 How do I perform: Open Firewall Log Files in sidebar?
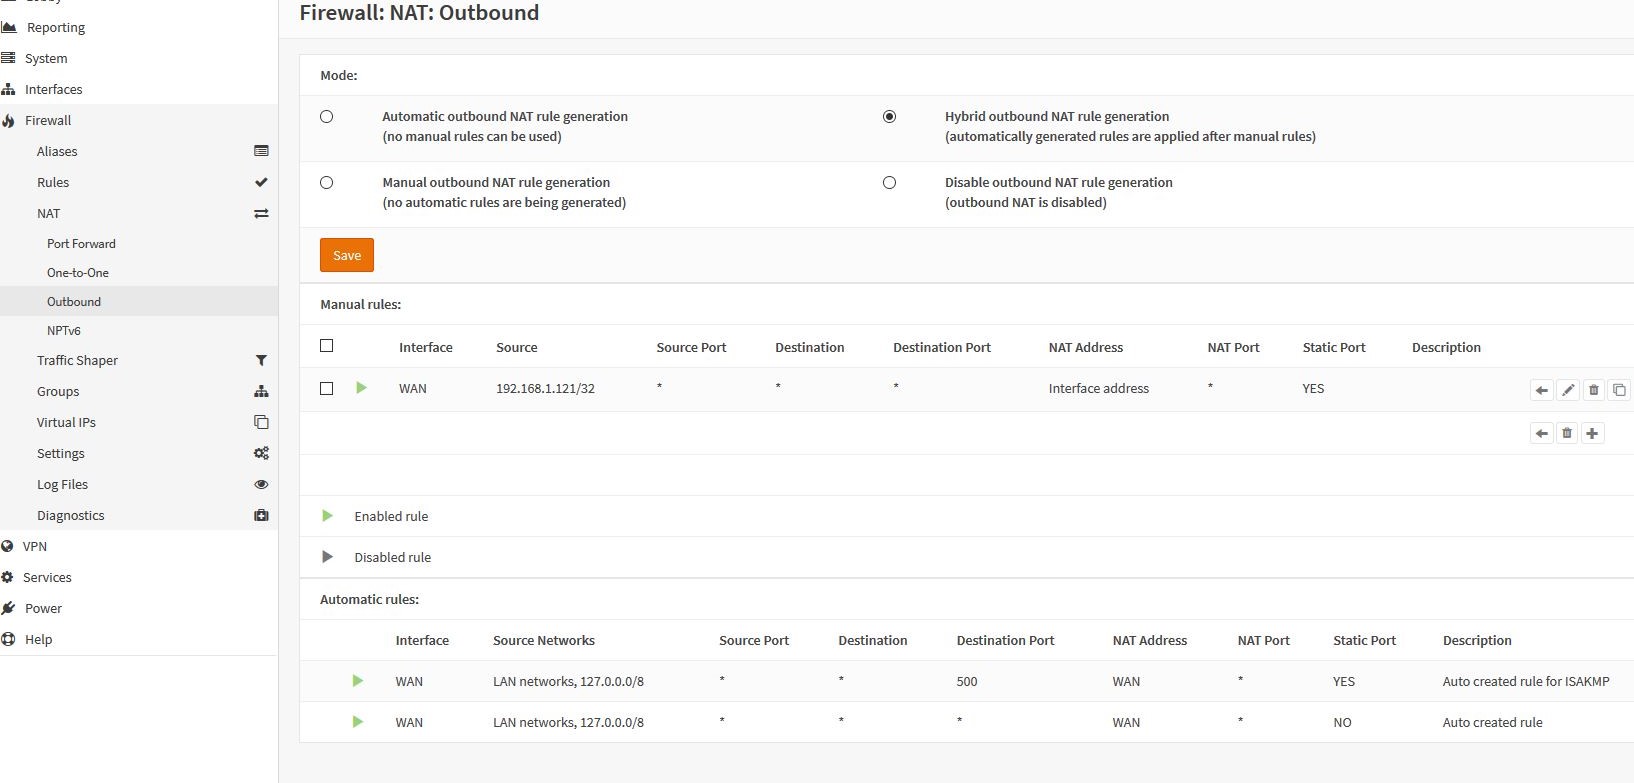click(x=62, y=484)
